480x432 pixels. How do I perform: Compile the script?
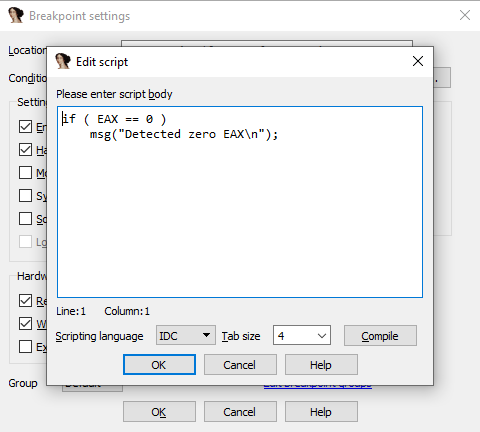380,336
